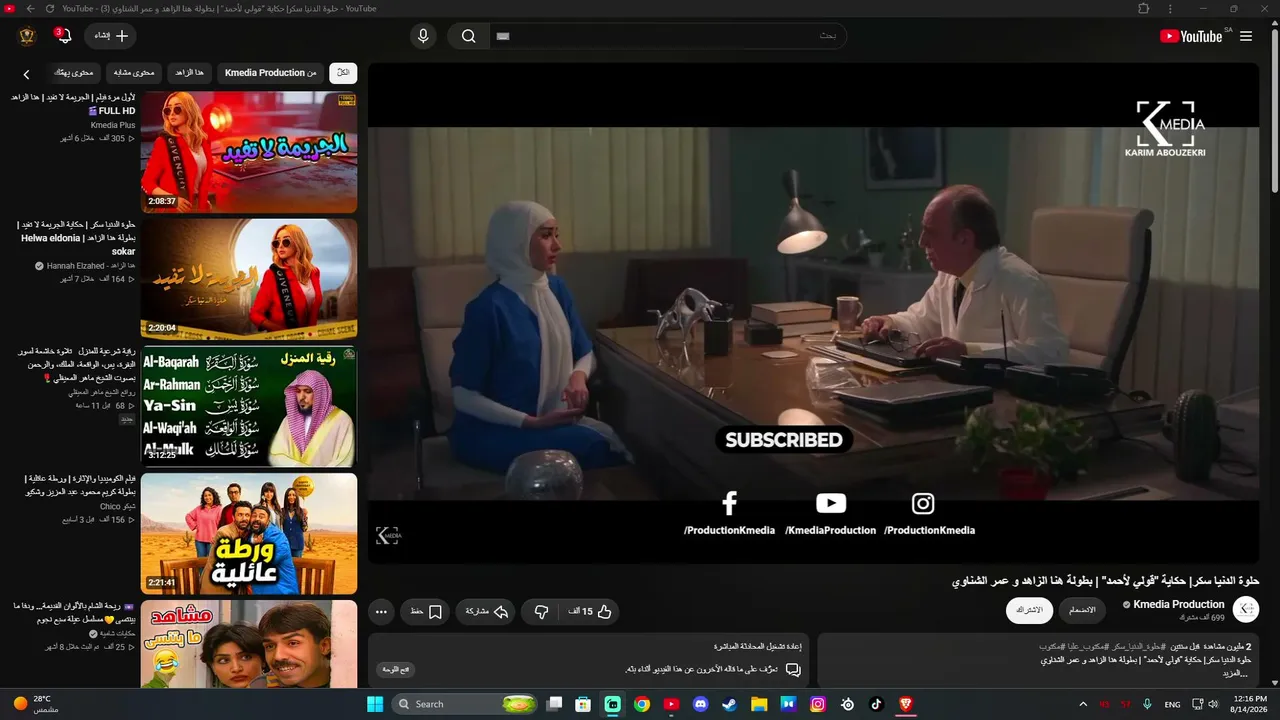Go to YouTube home via logo

pos(1191,36)
